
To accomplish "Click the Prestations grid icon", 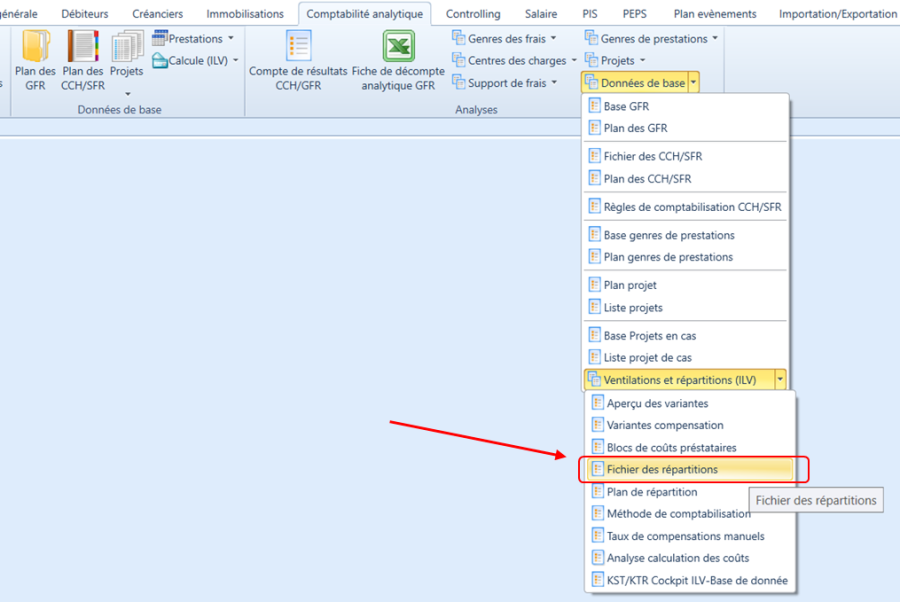I will [161, 38].
